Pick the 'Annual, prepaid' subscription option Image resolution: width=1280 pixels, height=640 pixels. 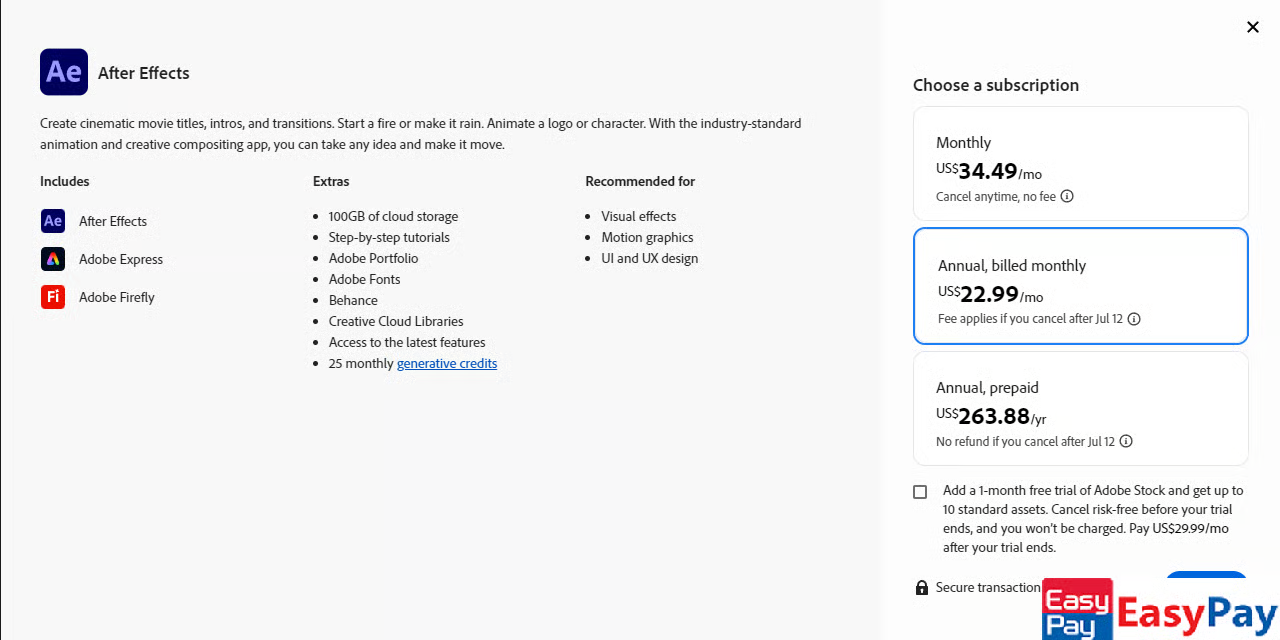1081,408
